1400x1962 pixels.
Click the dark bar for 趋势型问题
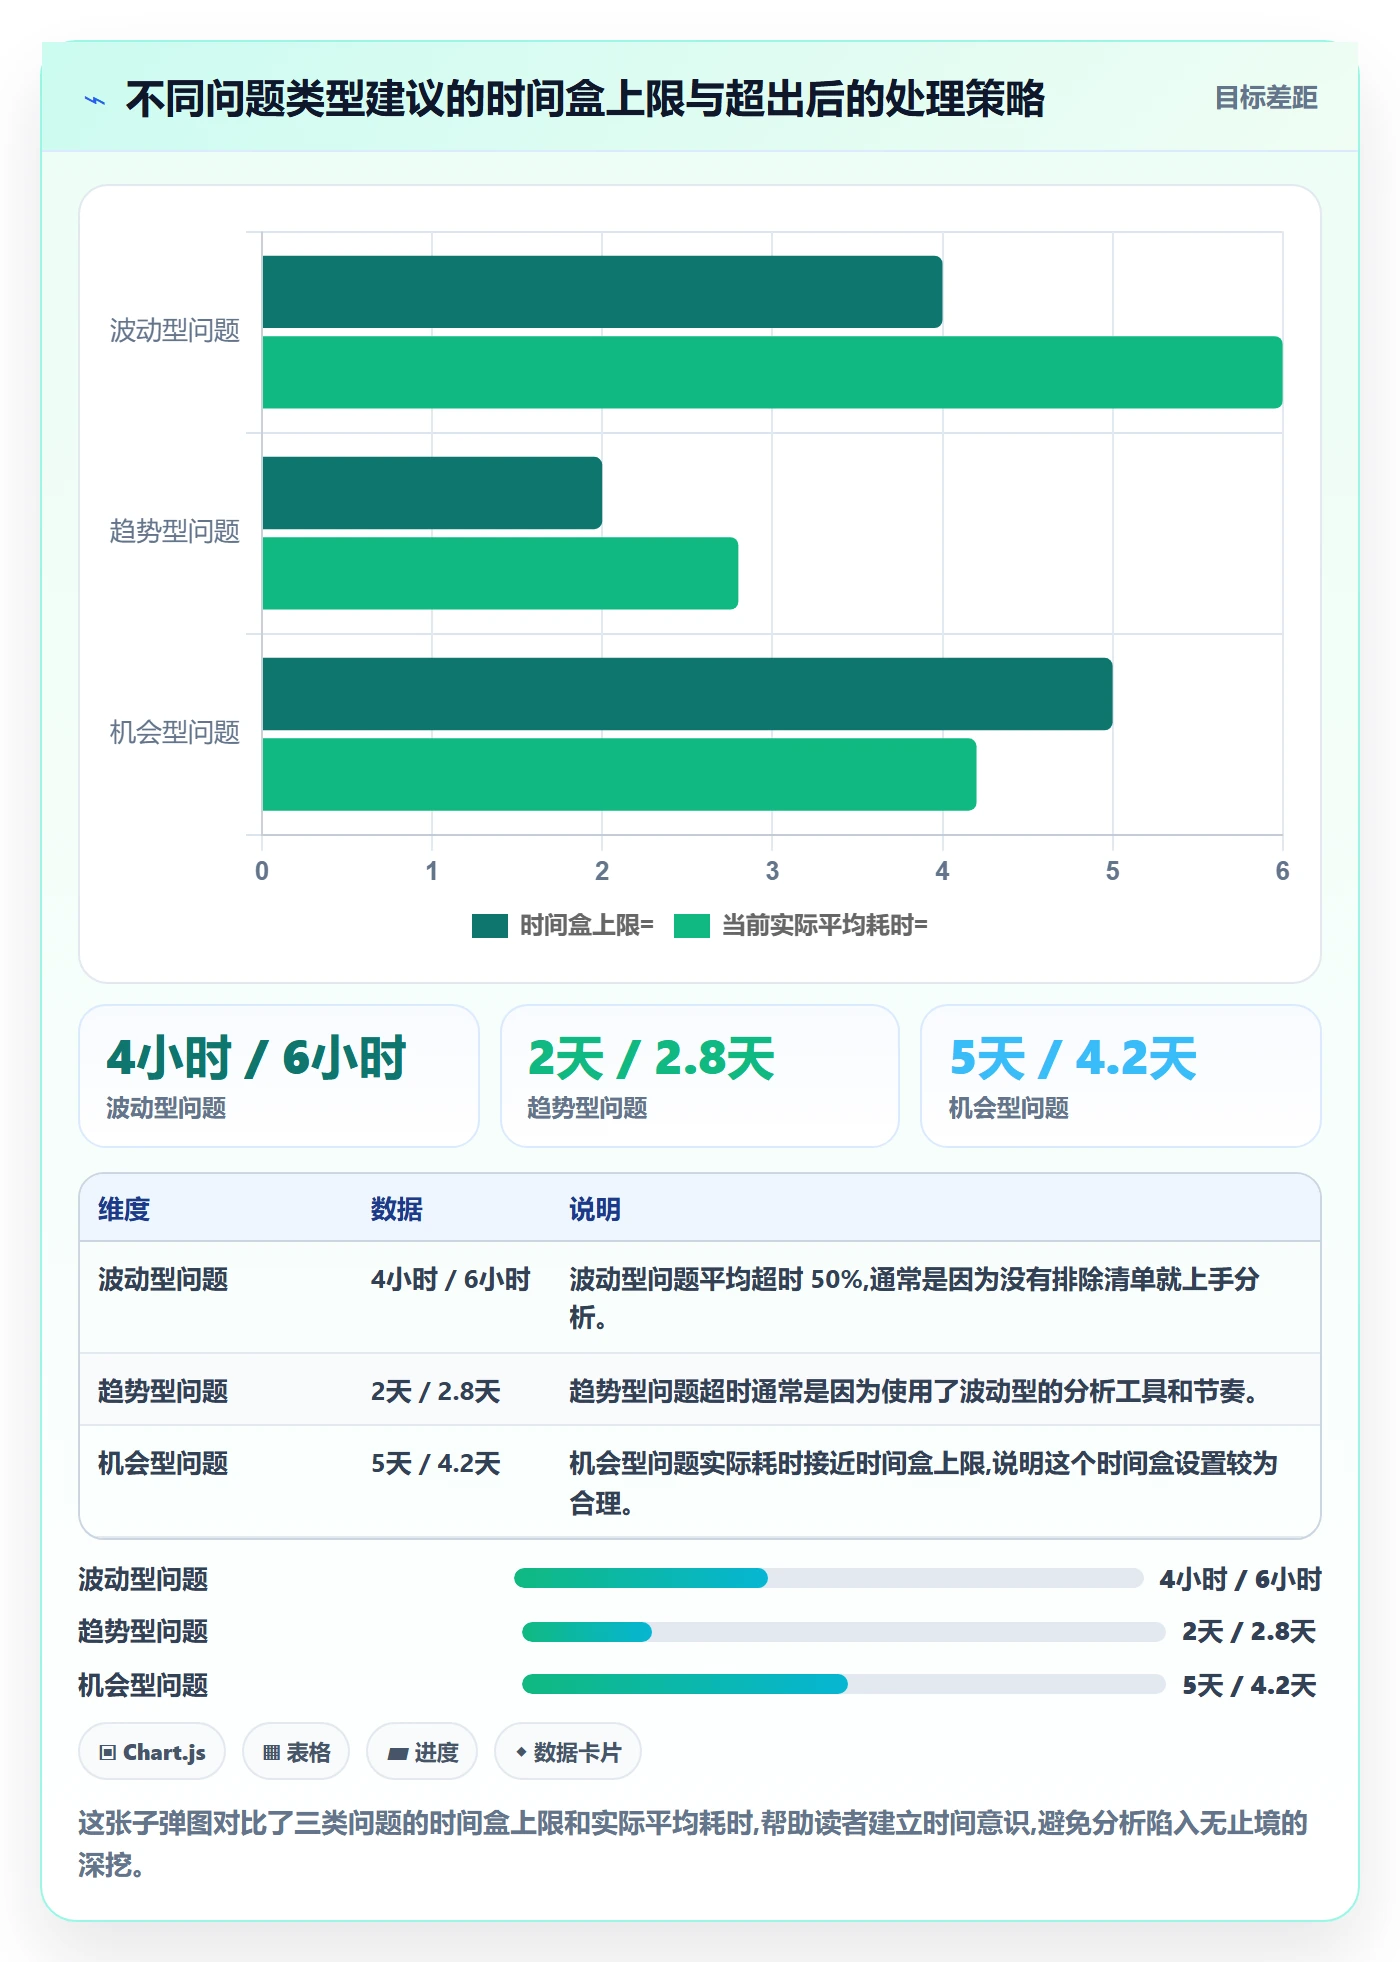click(432, 493)
